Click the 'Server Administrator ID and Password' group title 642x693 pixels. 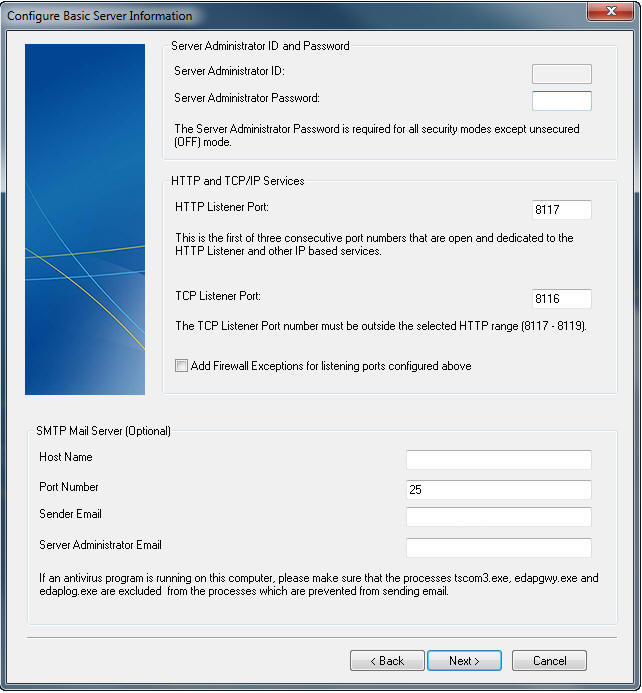coord(260,46)
